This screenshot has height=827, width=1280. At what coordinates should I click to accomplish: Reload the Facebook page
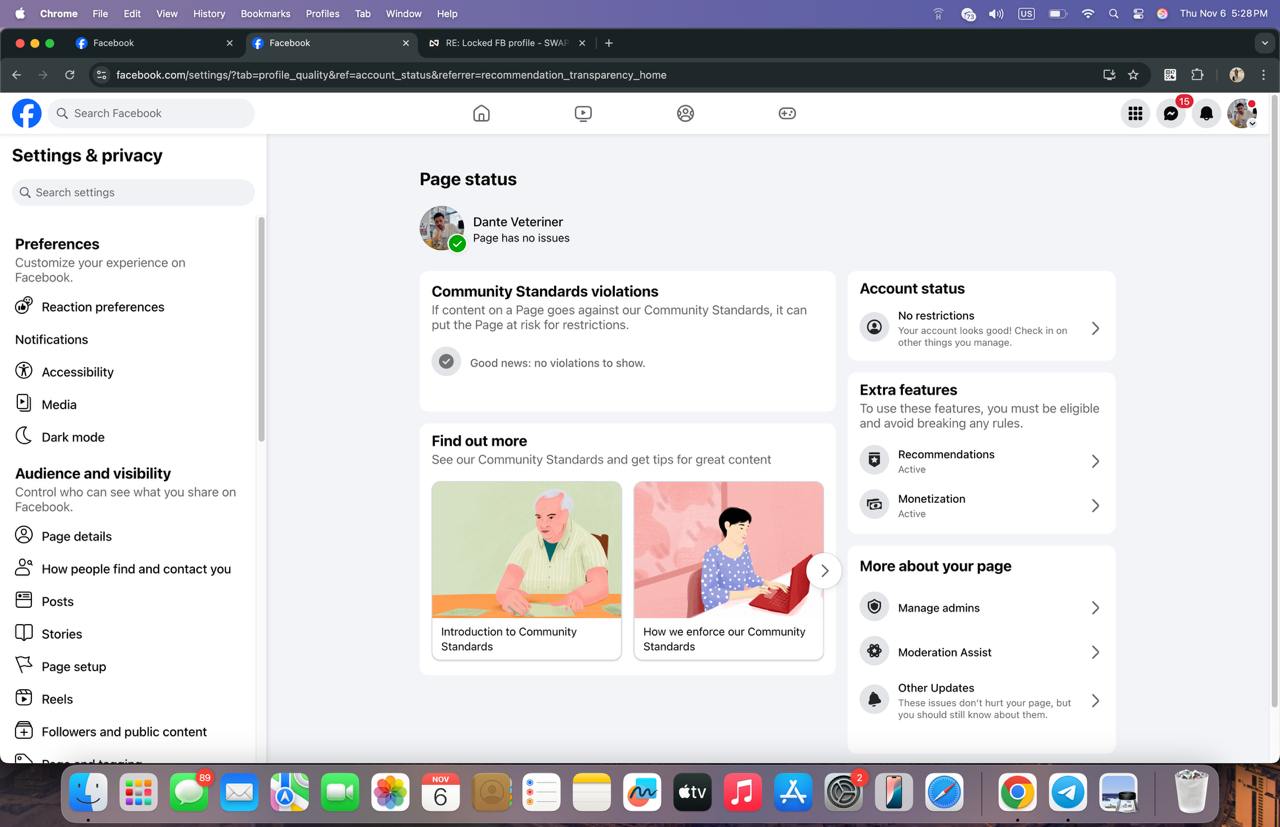69,75
